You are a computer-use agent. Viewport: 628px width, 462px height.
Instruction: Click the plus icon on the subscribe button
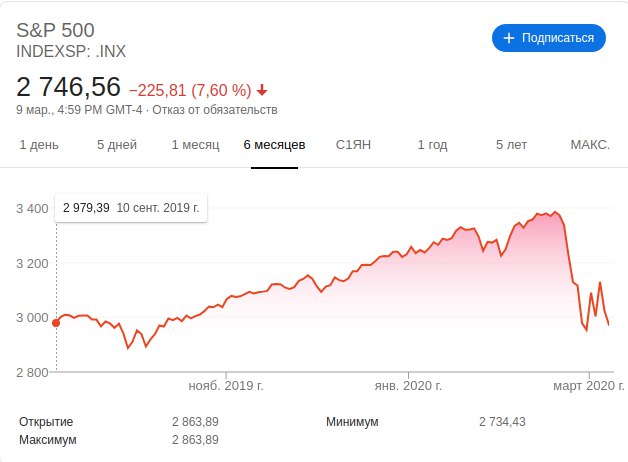508,38
